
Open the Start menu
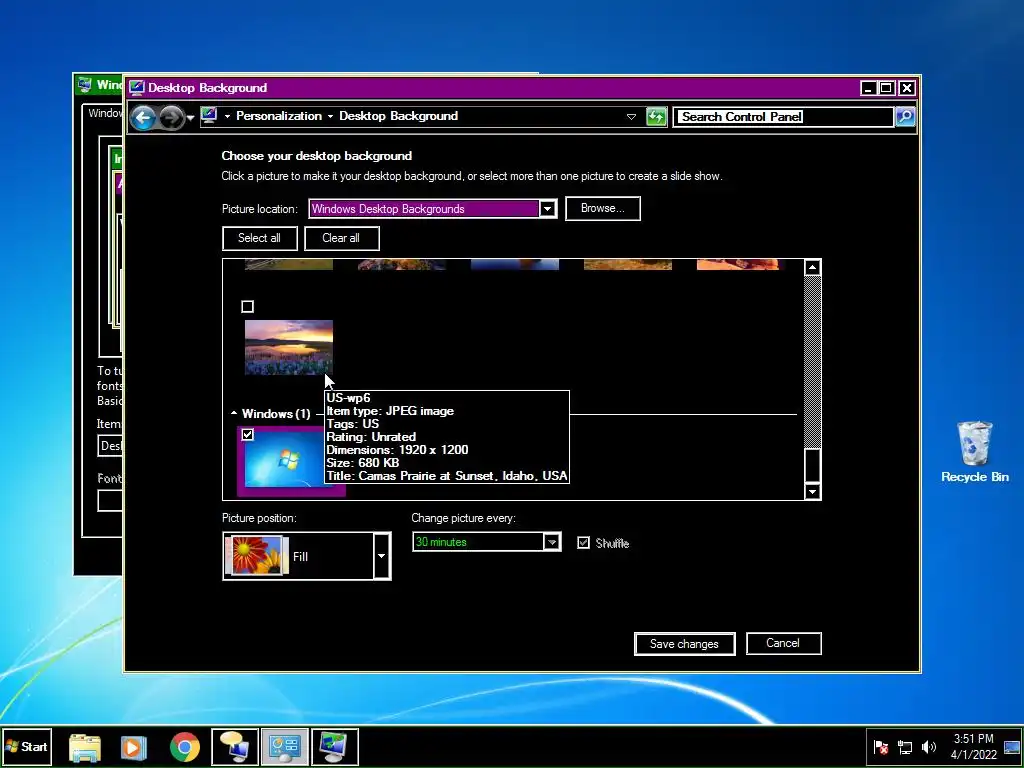pyautogui.click(x=26, y=746)
